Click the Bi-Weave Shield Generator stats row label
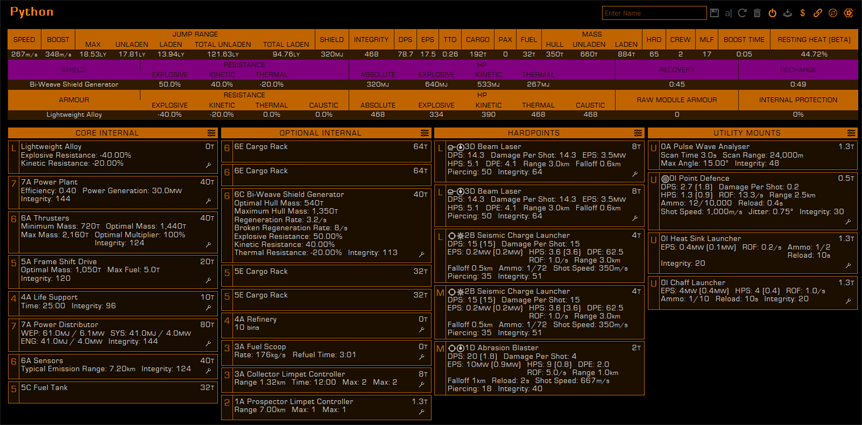The image size is (862, 425). tap(74, 85)
